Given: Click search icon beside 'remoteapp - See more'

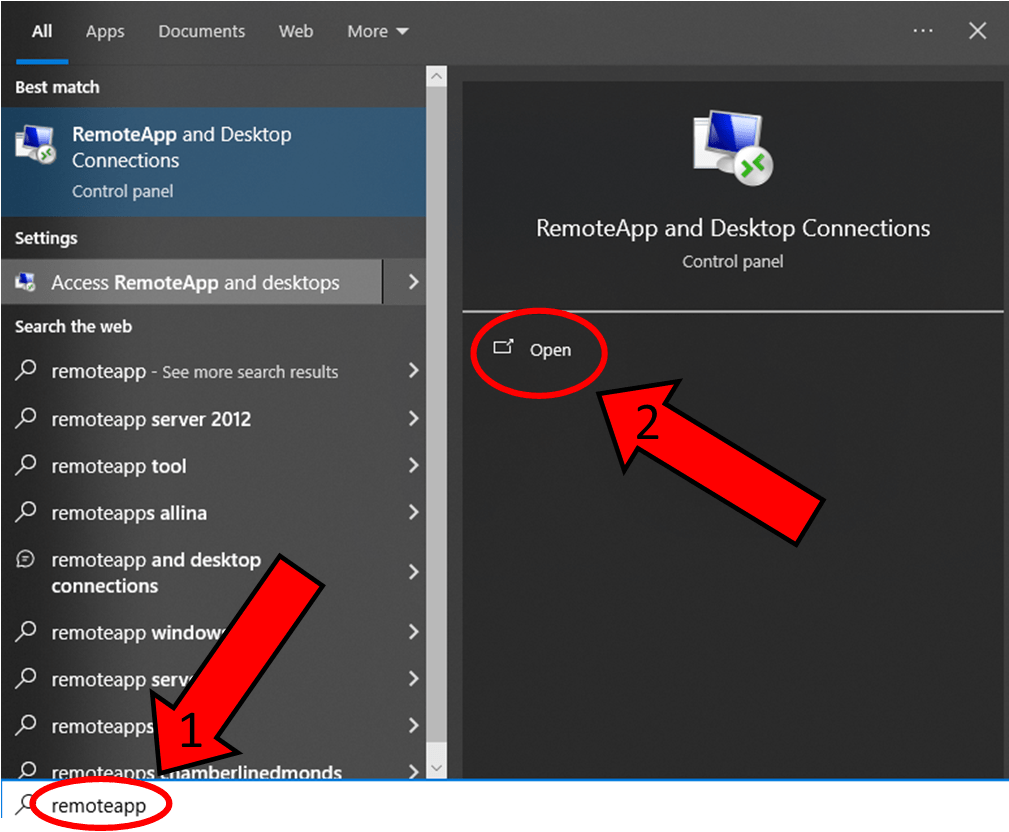Looking at the screenshot, I should coord(26,370).
